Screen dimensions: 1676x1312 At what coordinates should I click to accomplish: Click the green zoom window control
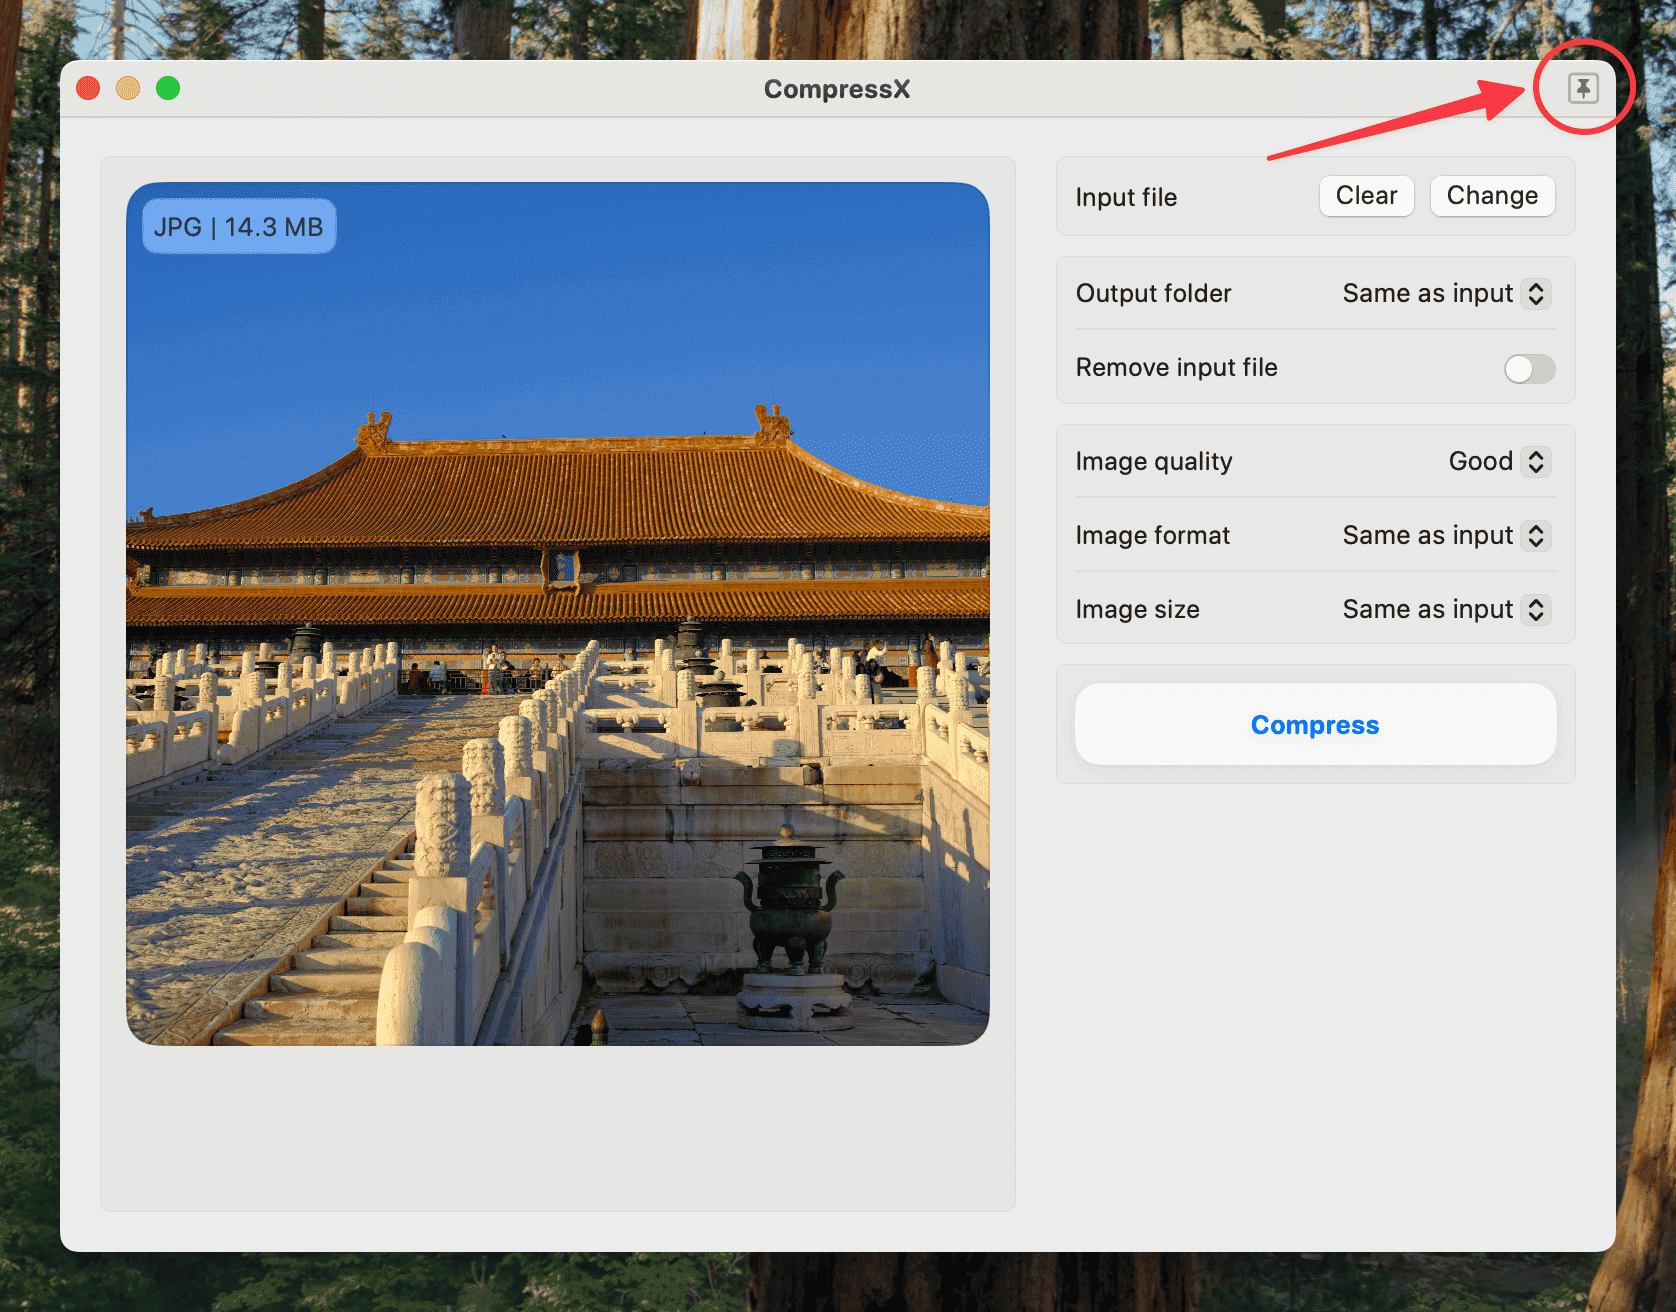167,88
